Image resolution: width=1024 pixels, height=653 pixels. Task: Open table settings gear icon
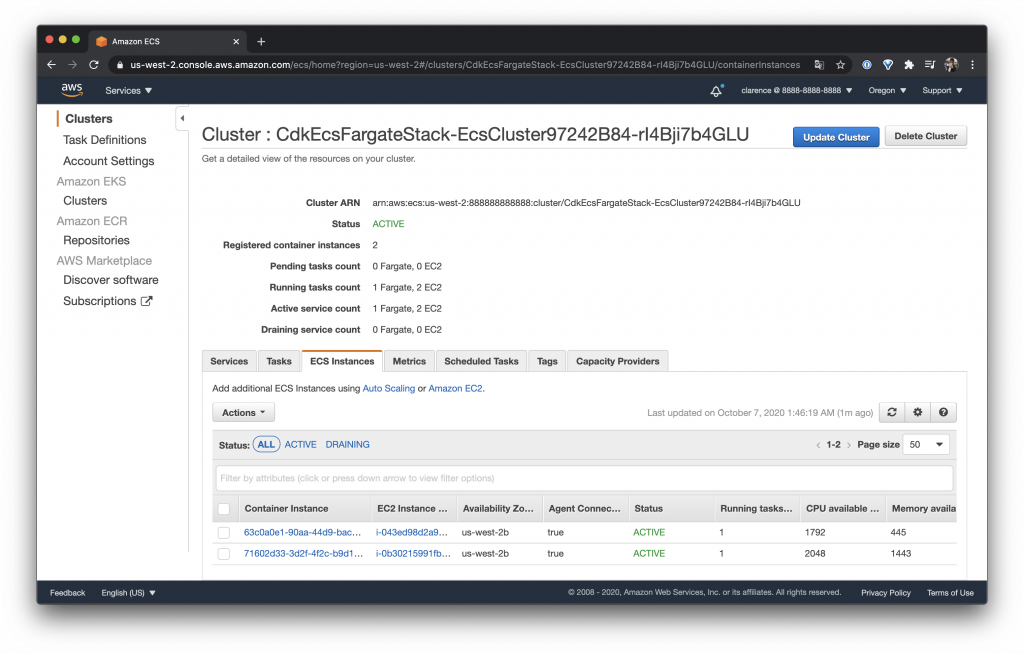tap(918, 412)
